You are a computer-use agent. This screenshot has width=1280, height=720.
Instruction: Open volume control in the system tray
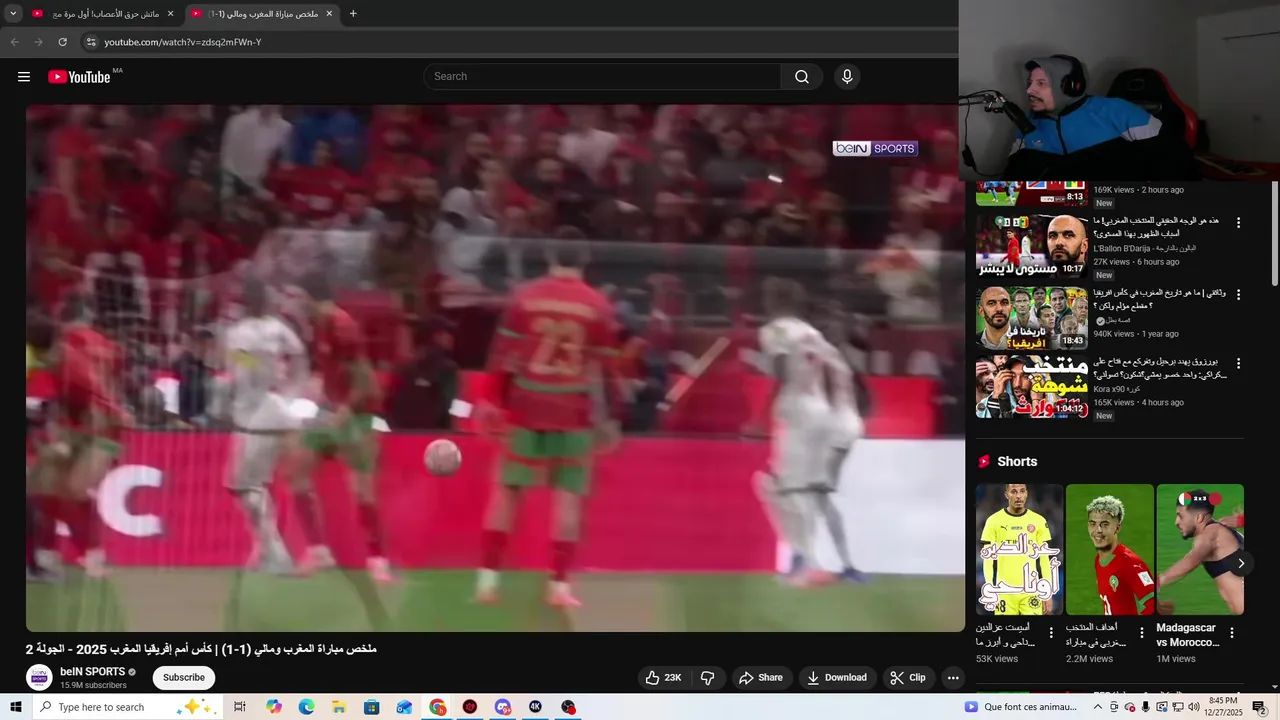(1193, 707)
